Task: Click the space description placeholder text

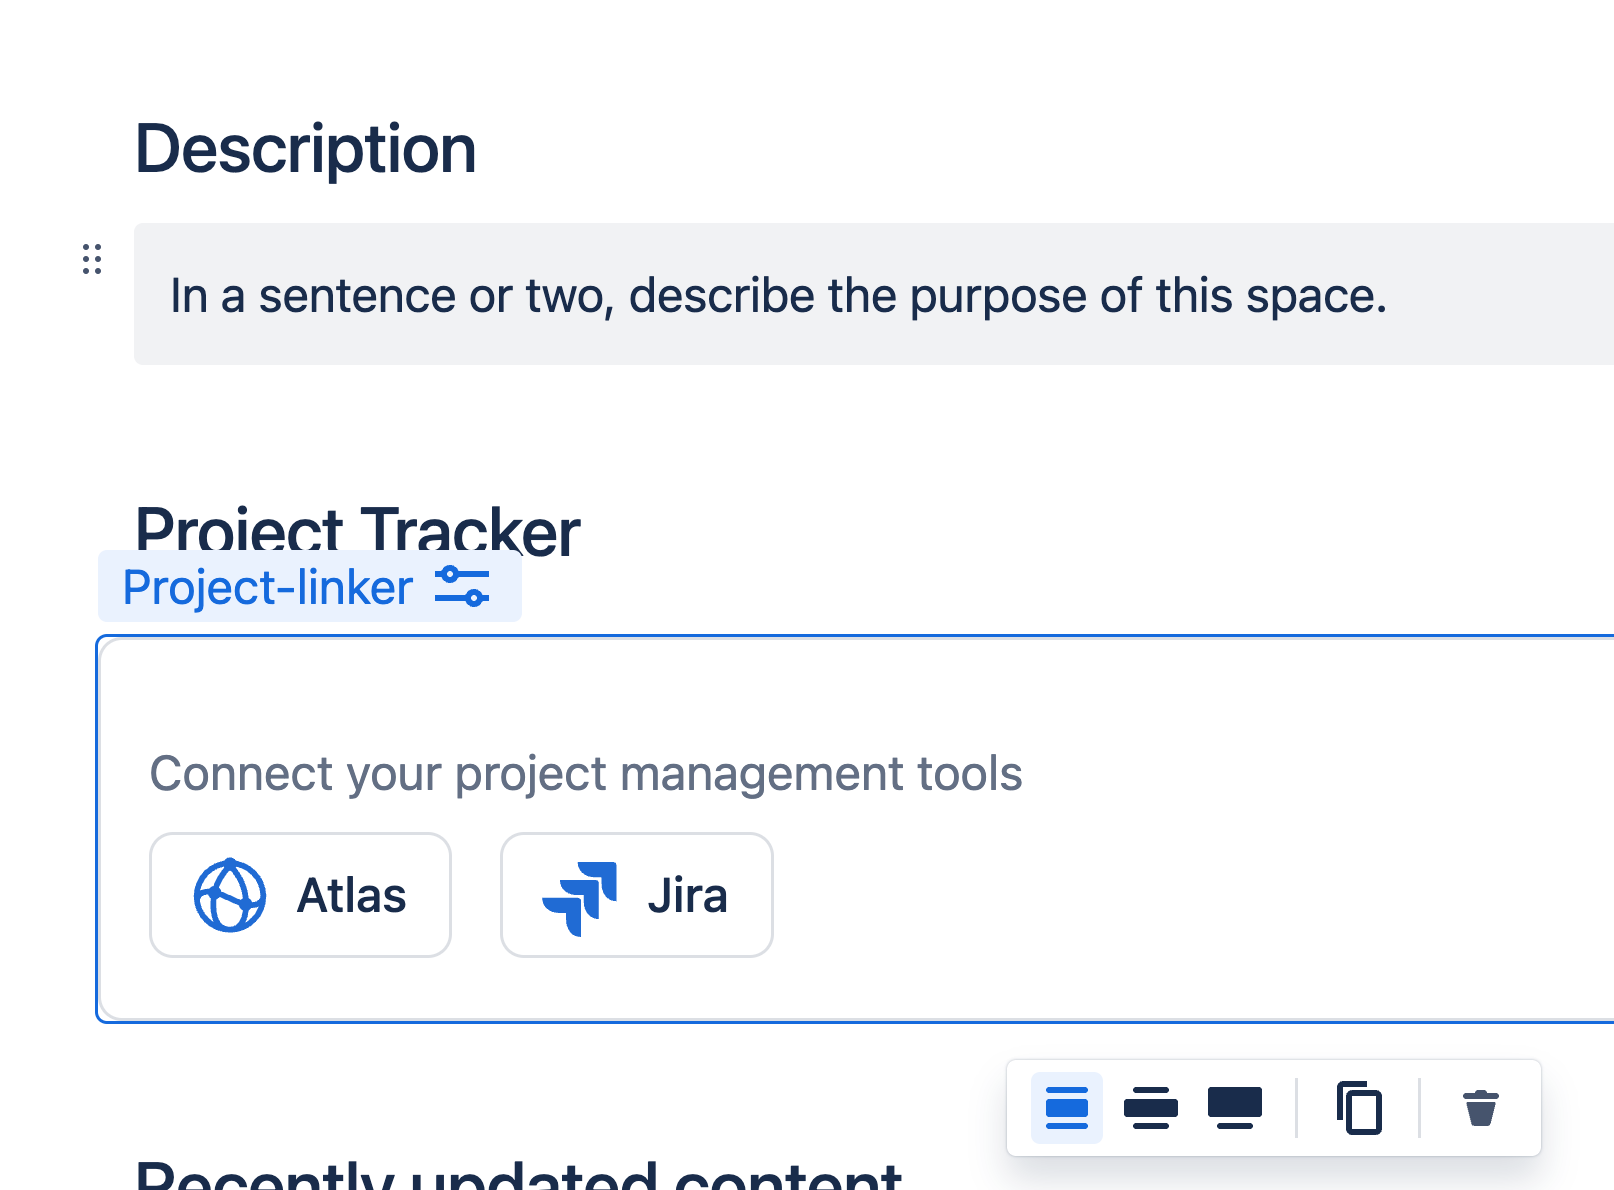Action: pyautogui.click(x=778, y=294)
